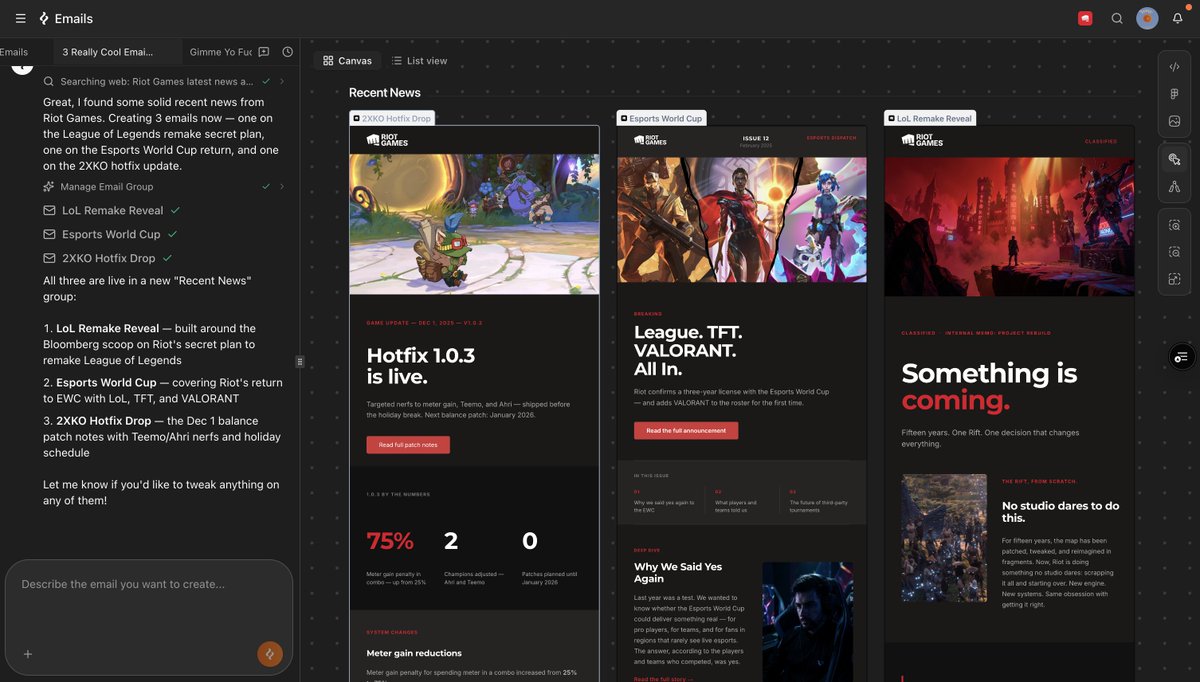Fit canvas to screen
Image resolution: width=1200 pixels, height=682 pixels.
click(1174, 279)
